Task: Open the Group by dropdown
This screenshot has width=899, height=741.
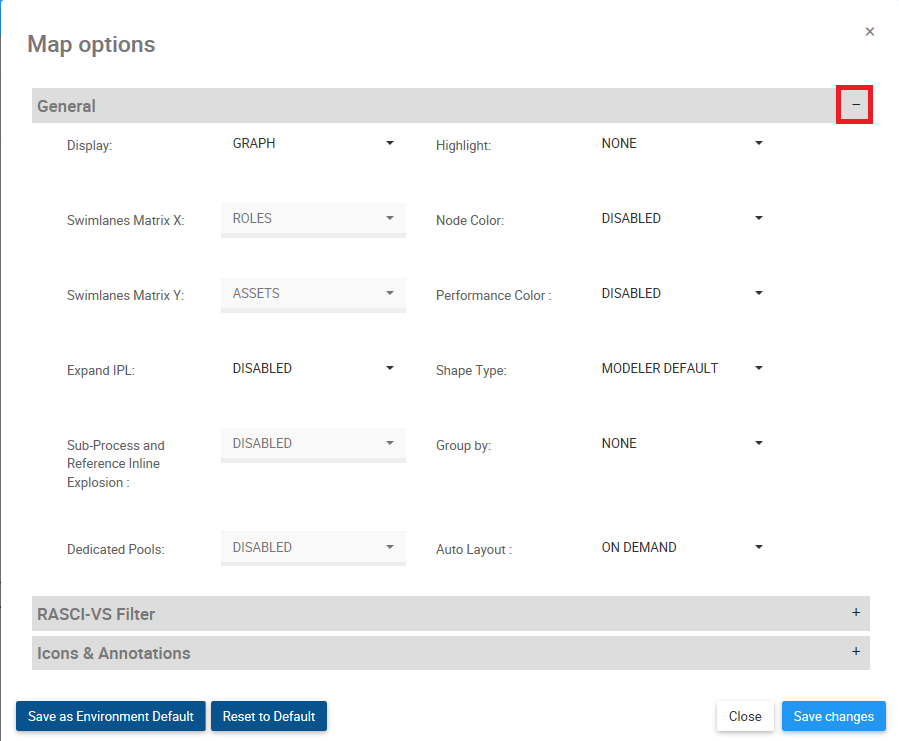Action: [x=682, y=444]
